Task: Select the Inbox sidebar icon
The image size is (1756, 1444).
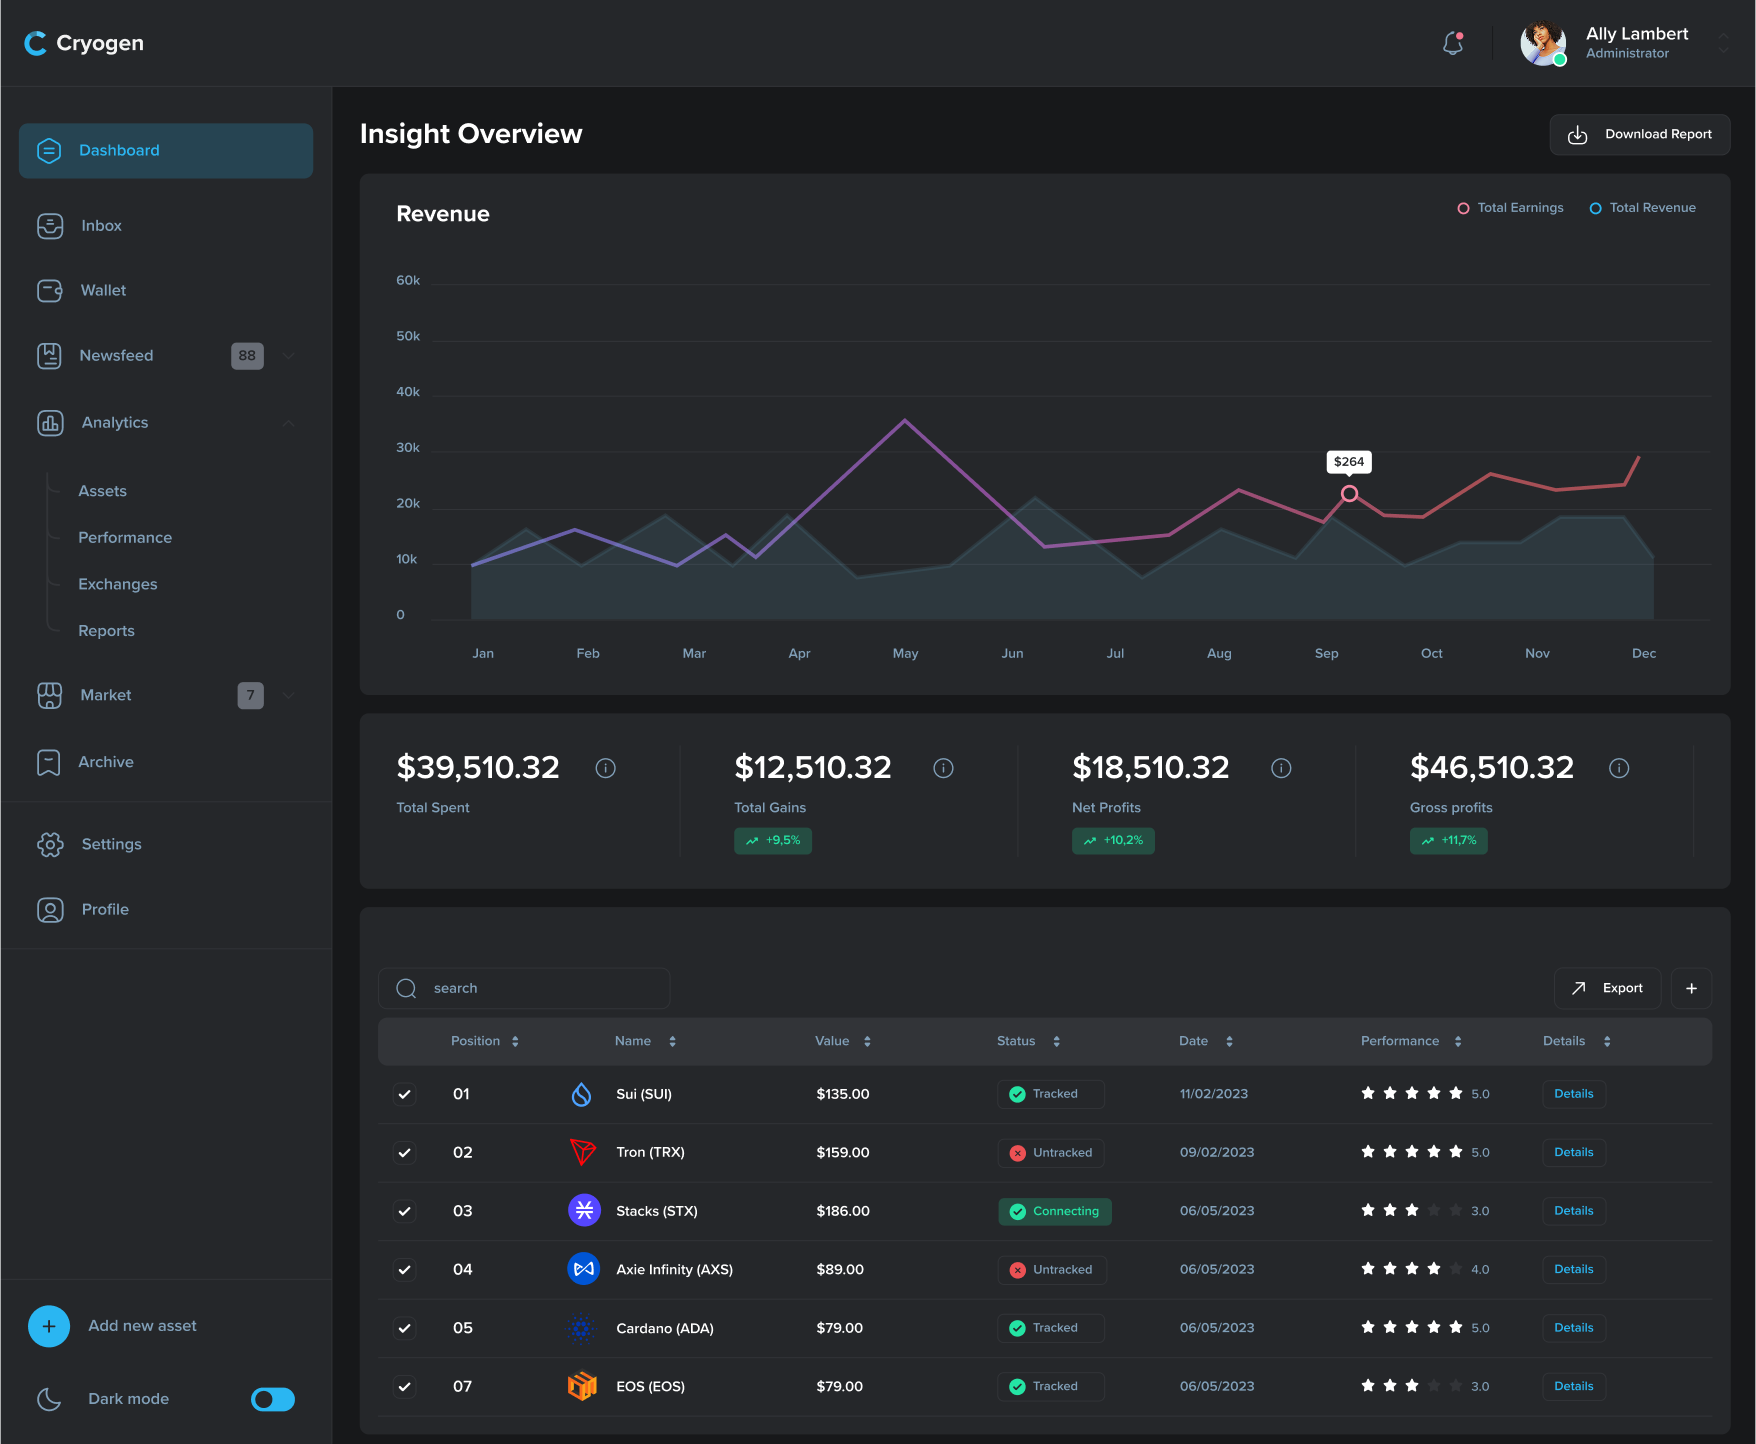Action: (x=50, y=226)
